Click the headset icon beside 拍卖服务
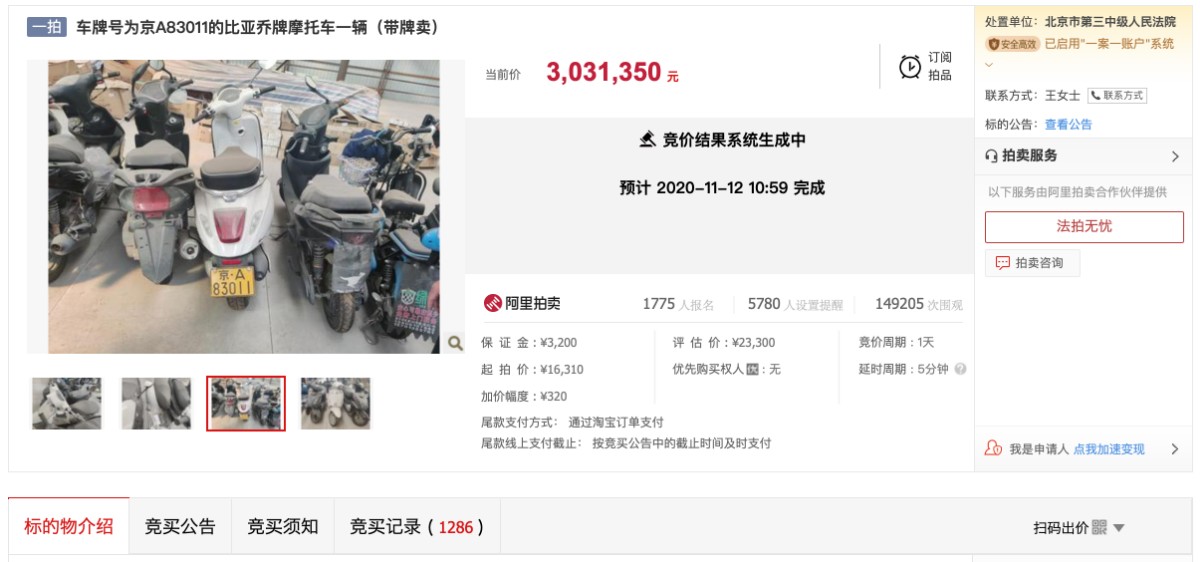Screen dimensions: 1200x562 tap(992, 156)
